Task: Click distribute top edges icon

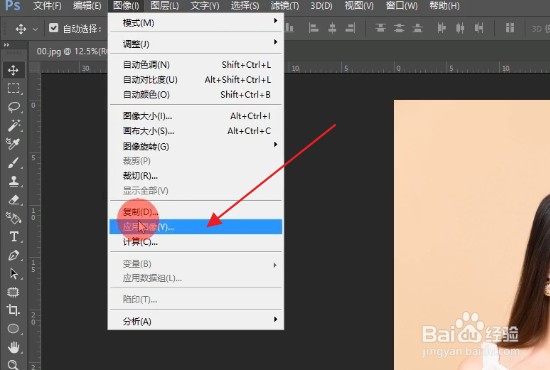Action: click(x=380, y=28)
